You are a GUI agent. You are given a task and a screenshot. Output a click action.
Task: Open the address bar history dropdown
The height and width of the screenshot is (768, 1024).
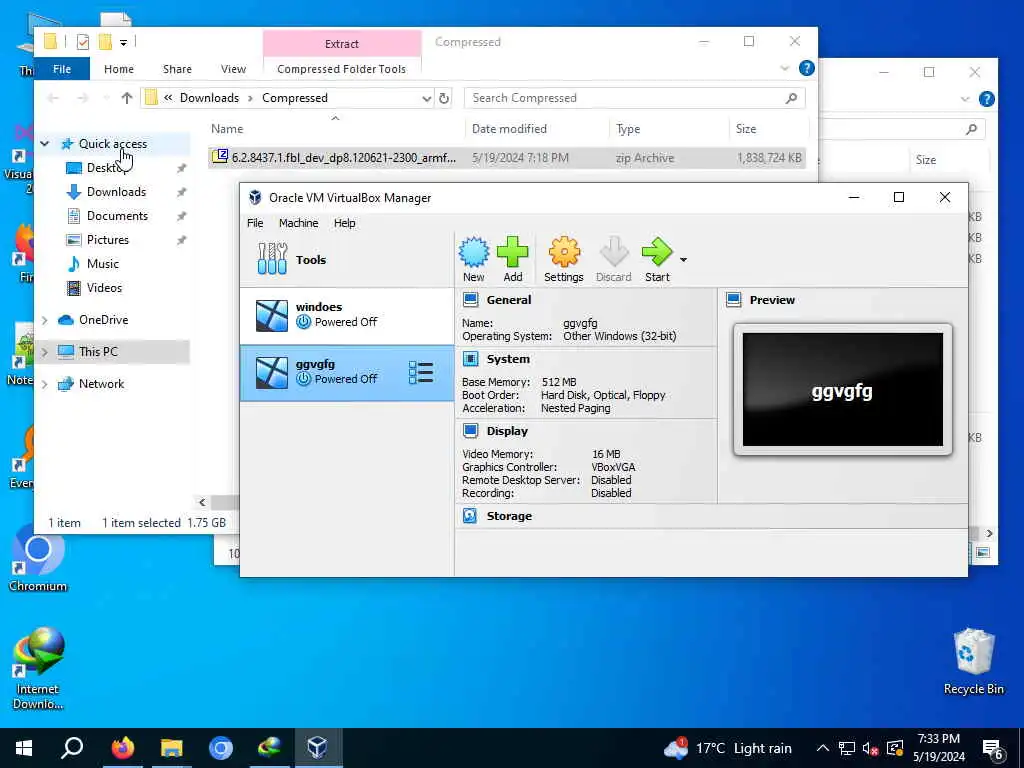pos(426,98)
